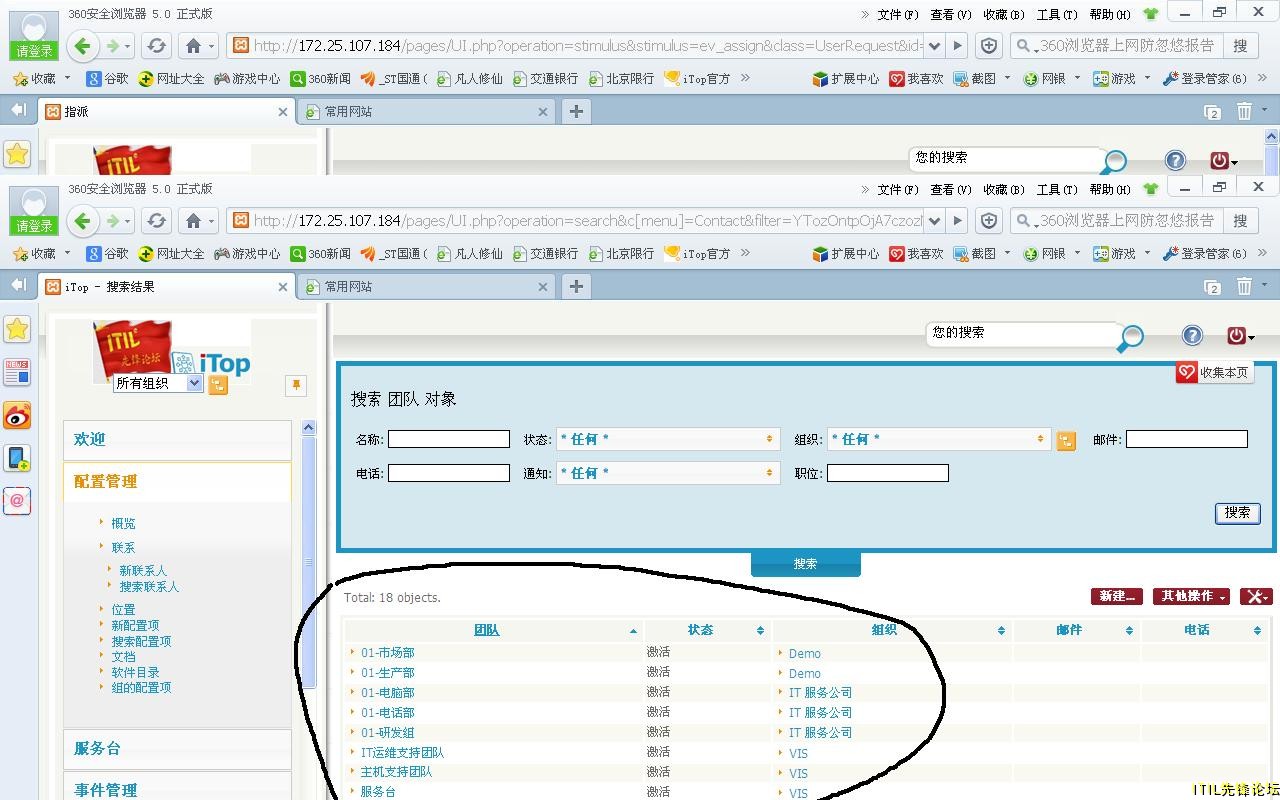
Task: Open Demo link in 01-生产部 row
Action: [x=804, y=673]
